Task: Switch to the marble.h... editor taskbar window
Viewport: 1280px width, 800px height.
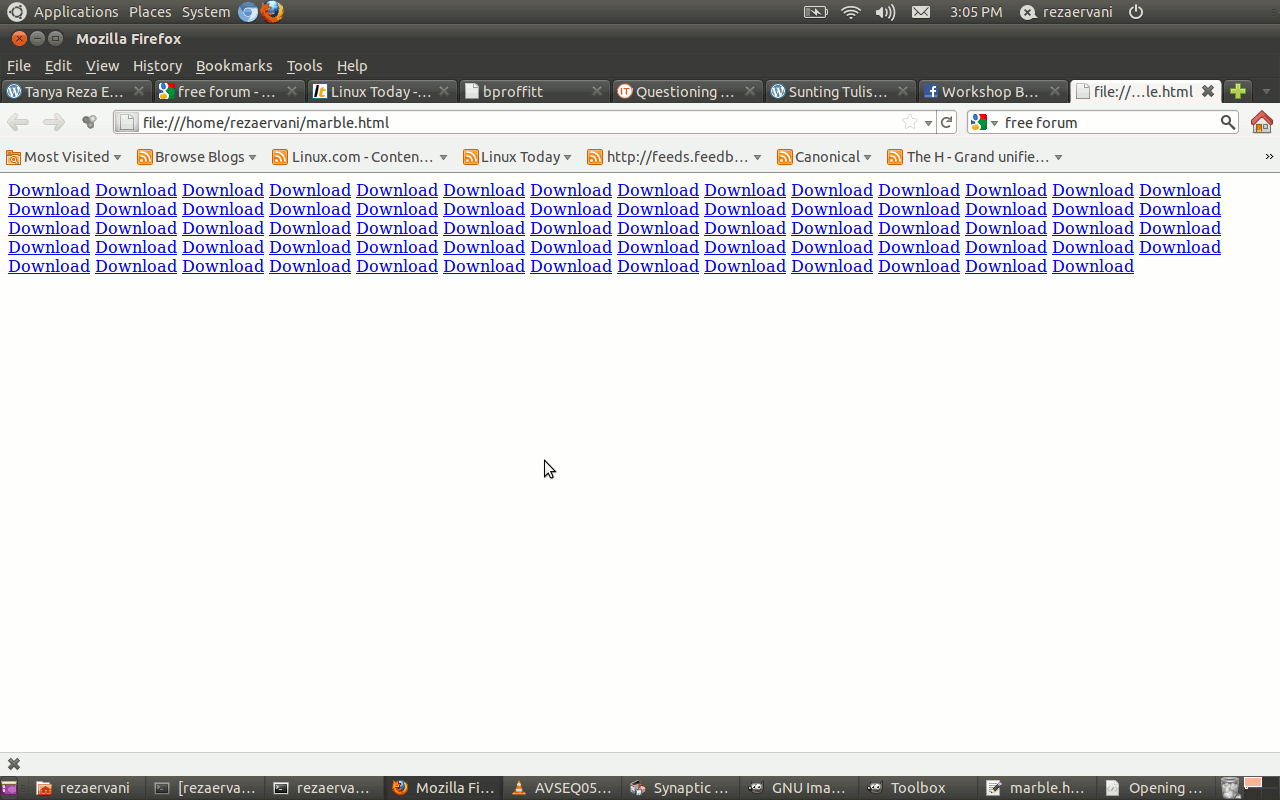Action: pyautogui.click(x=1038, y=788)
